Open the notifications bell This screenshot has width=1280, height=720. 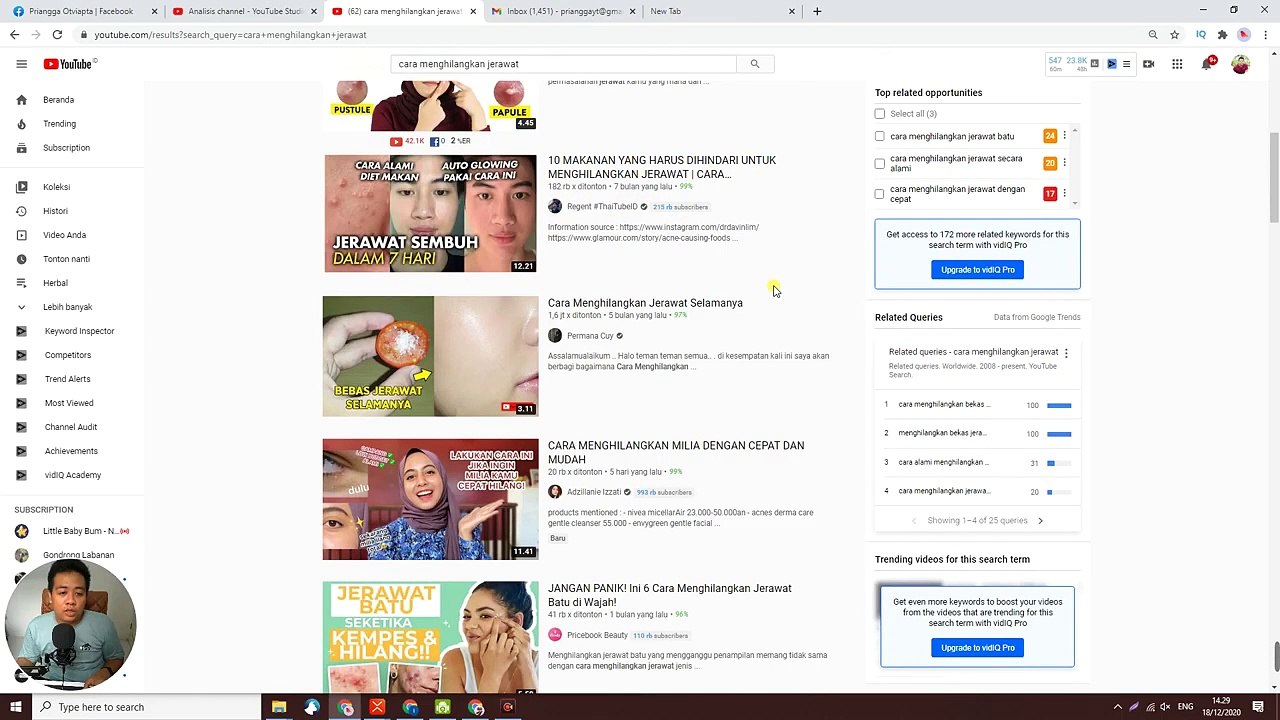(x=1208, y=64)
